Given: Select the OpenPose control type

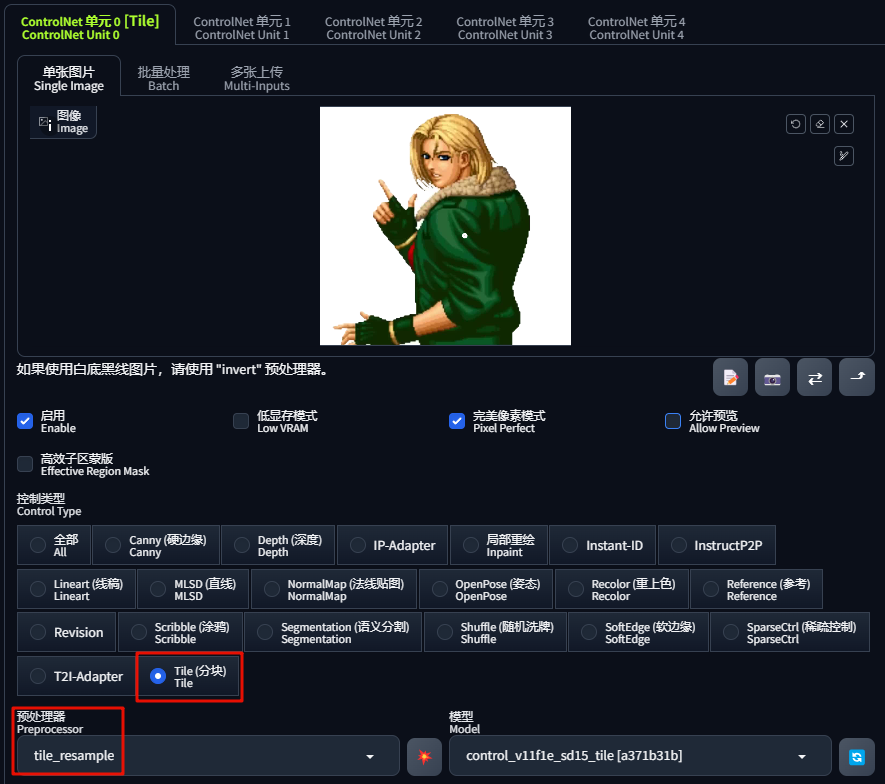Looking at the screenshot, I should (486, 589).
